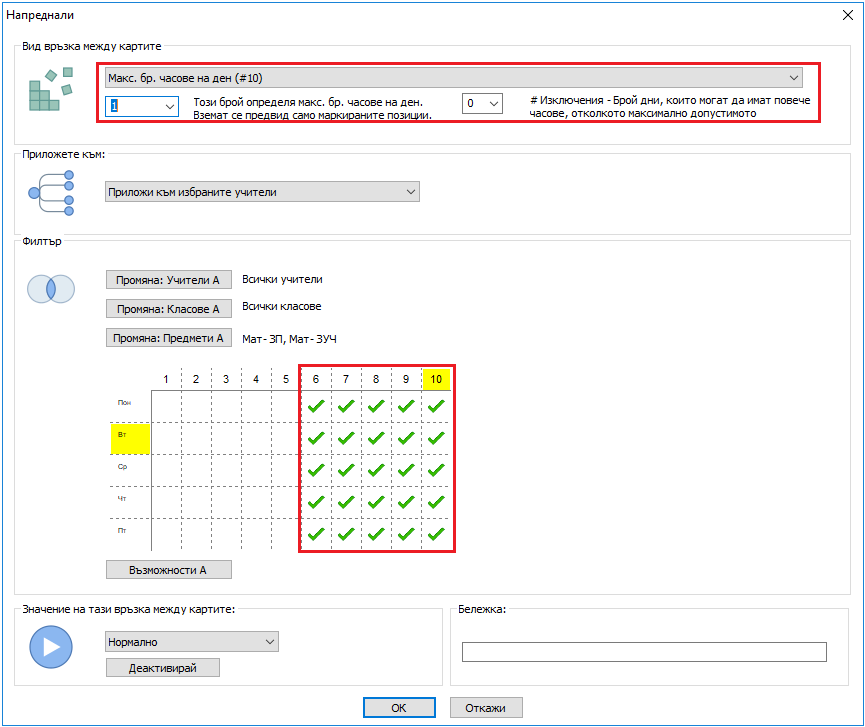Click the Промяна: Учители А button
Image resolution: width=865 pixels, height=727 pixels.
[168, 281]
